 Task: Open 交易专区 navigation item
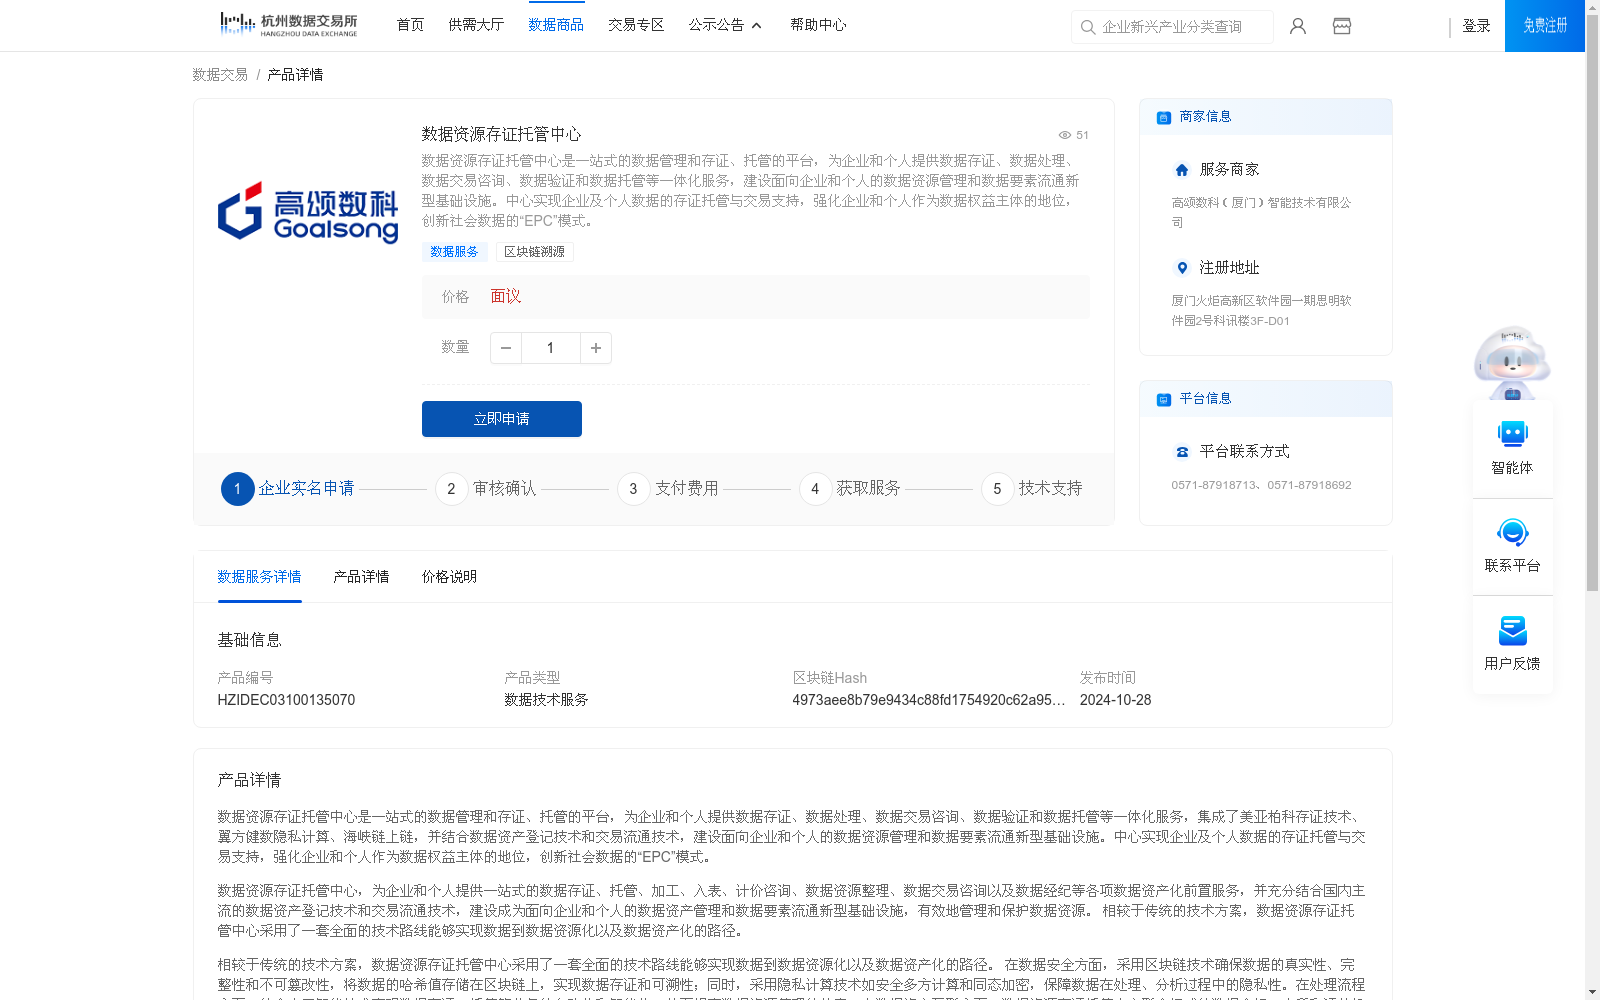tap(636, 25)
